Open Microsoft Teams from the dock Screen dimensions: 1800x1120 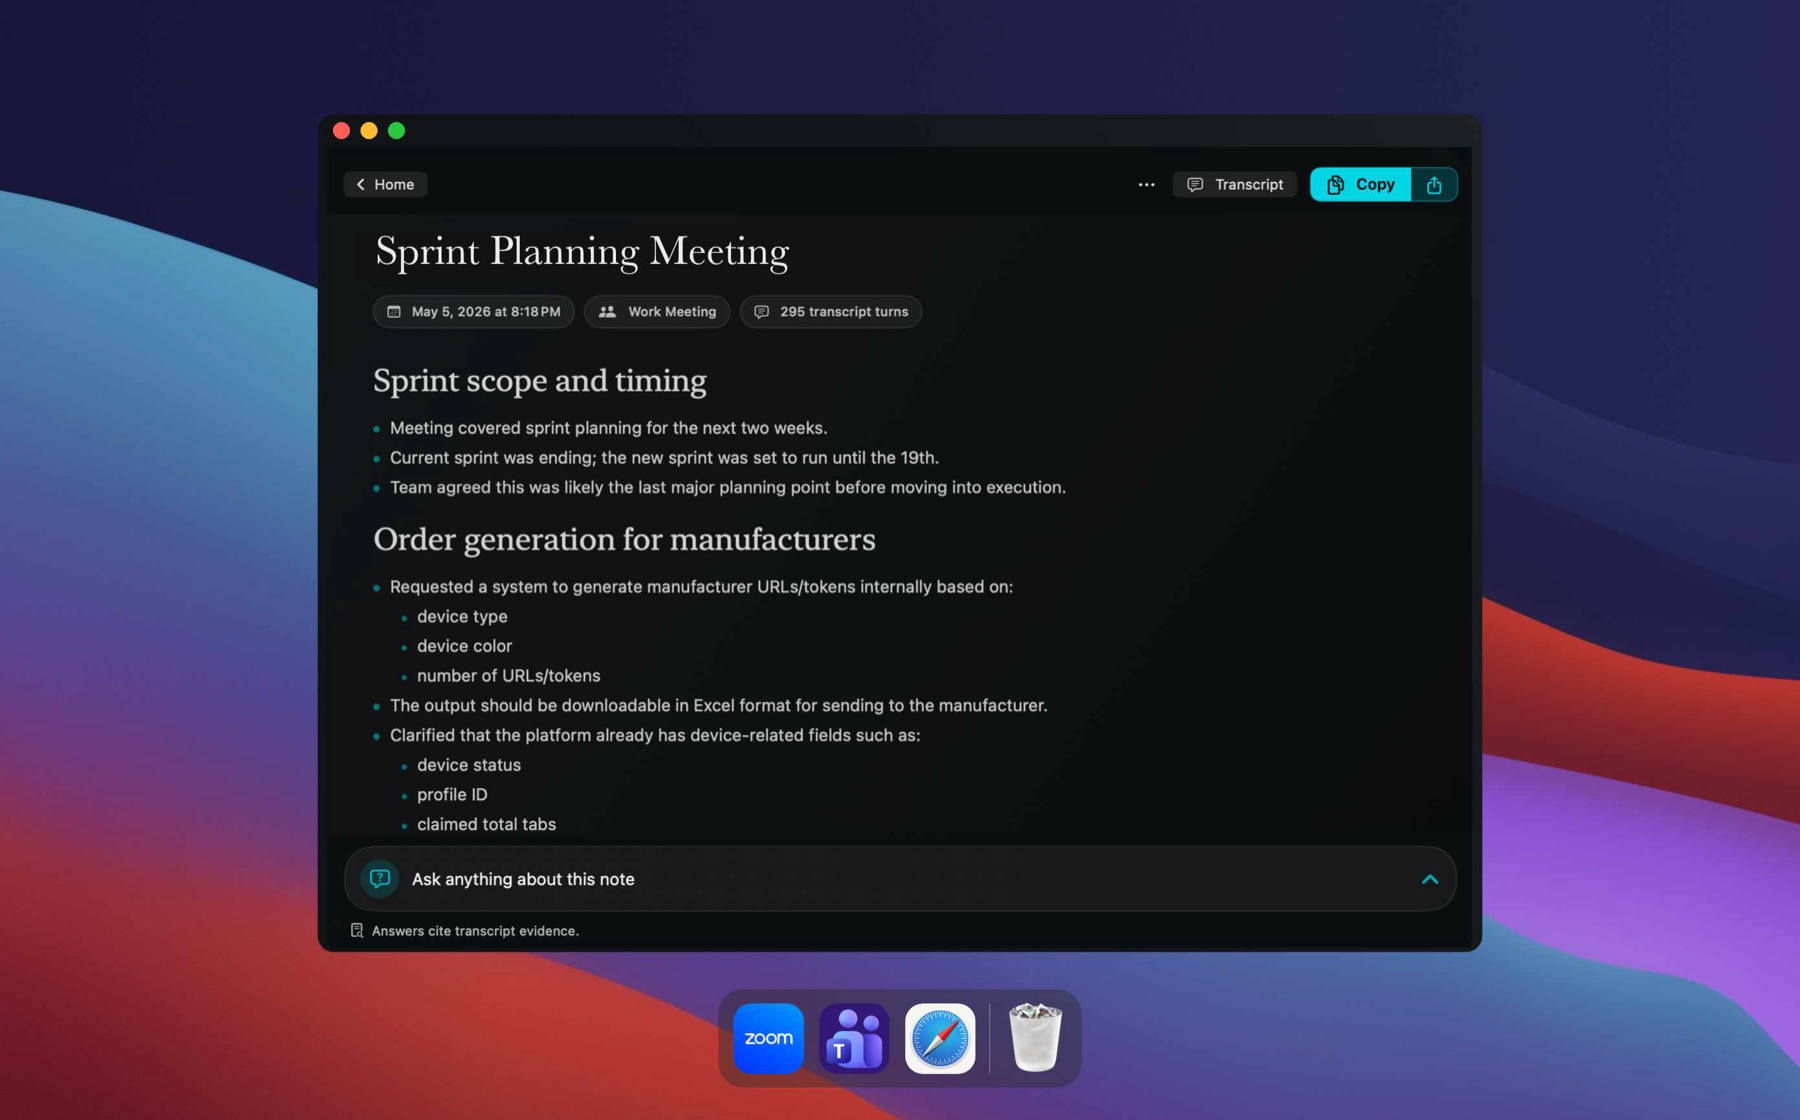tap(854, 1038)
